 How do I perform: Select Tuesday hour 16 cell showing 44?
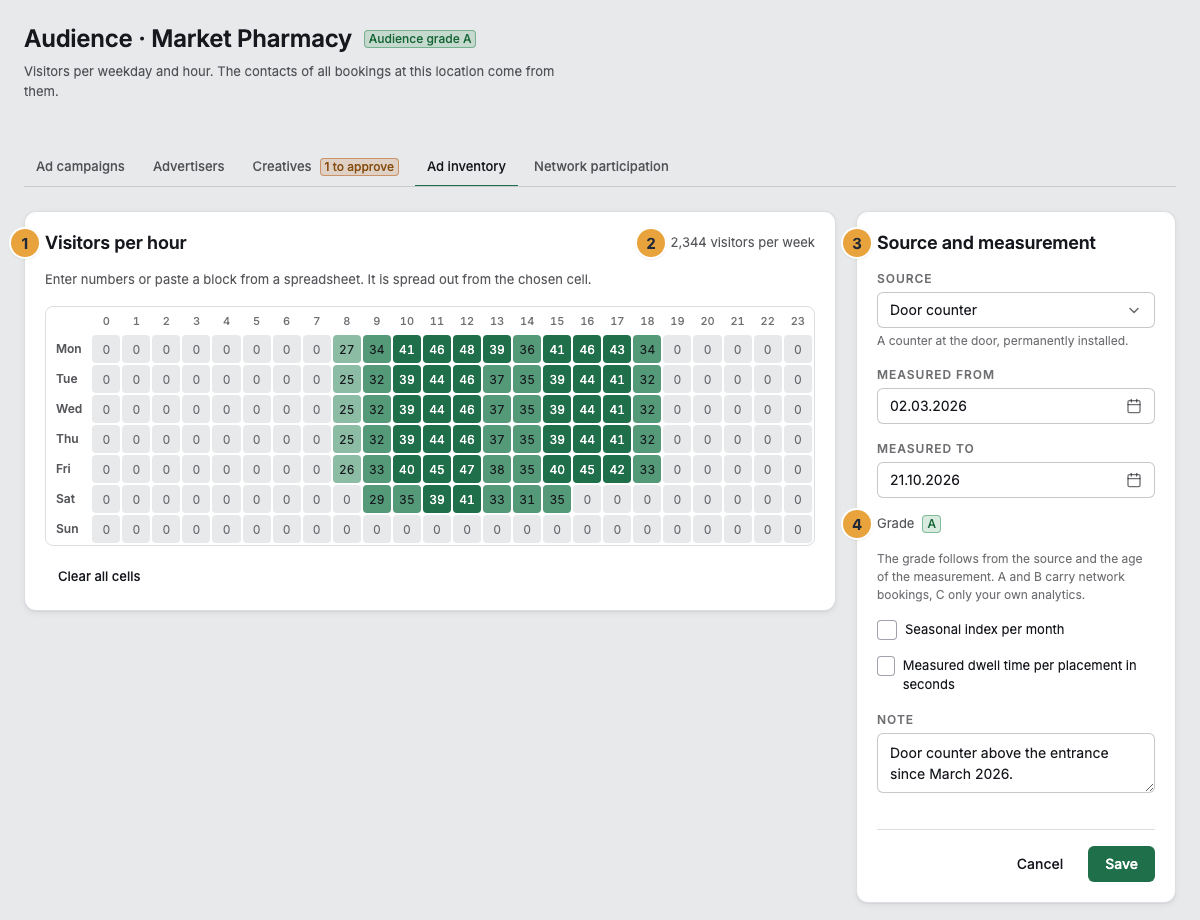(x=587, y=380)
